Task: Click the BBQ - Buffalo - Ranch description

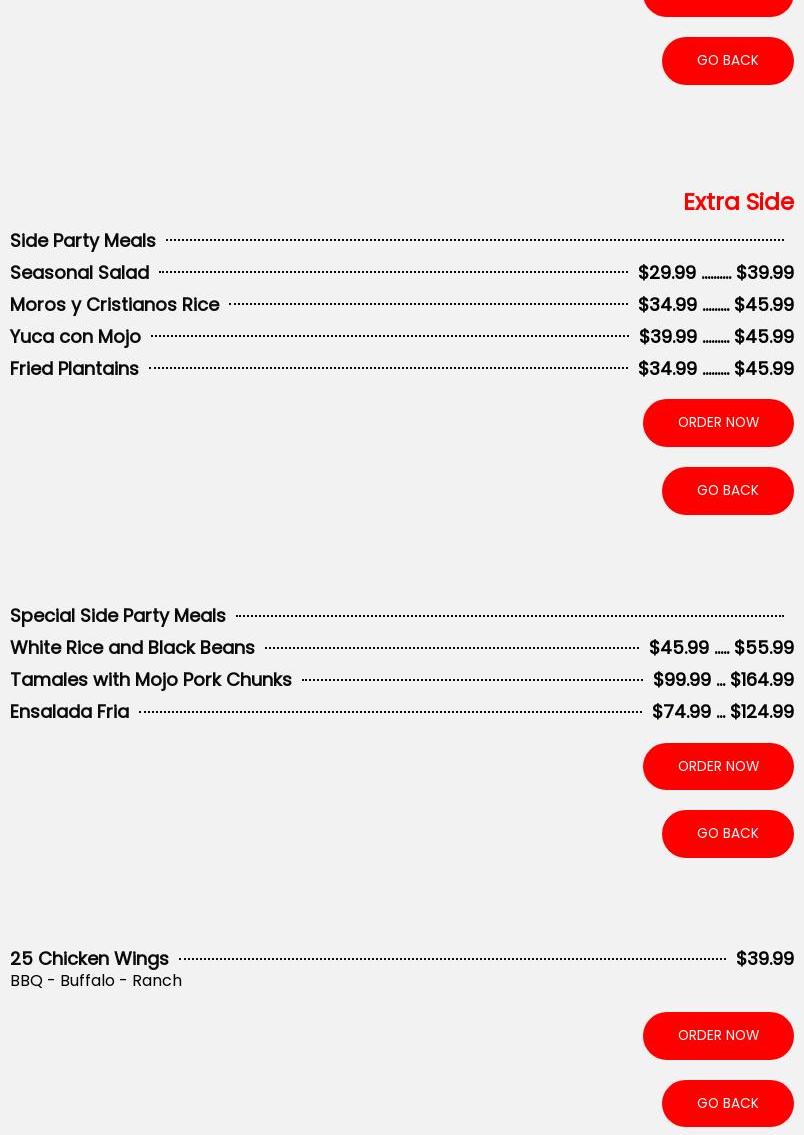Action: click(96, 980)
